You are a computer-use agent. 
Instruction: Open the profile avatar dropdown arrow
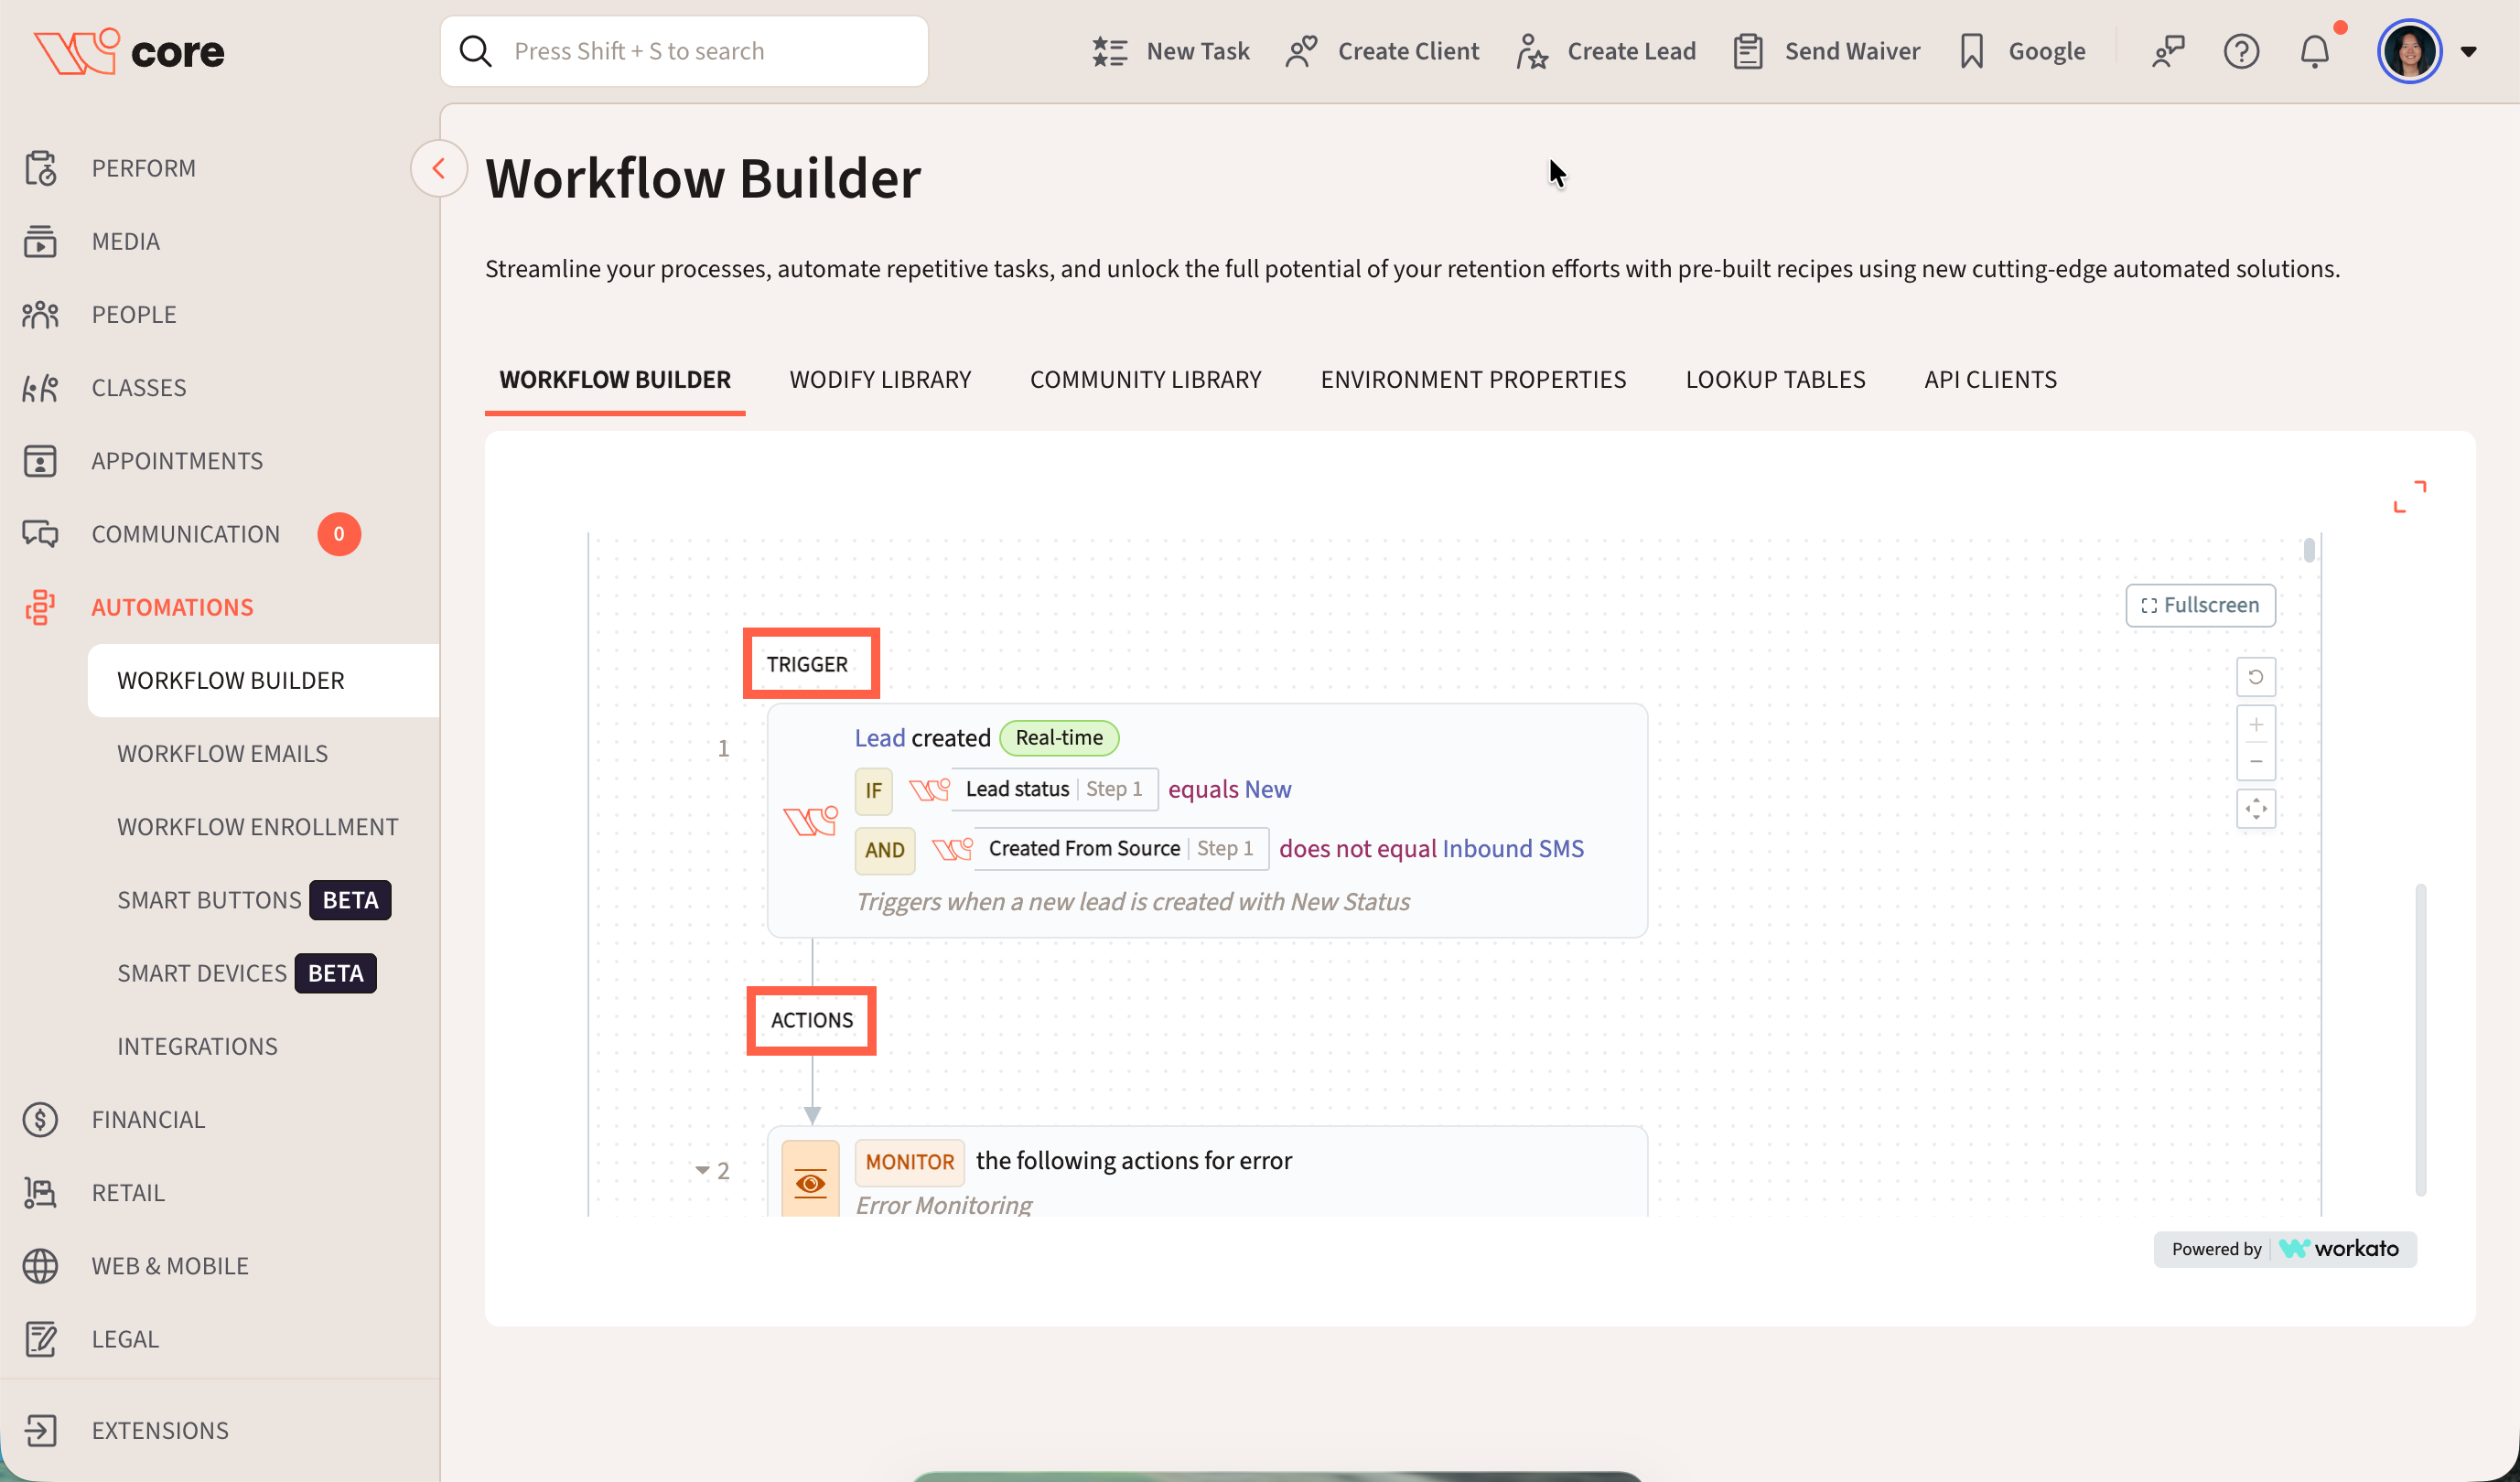point(2468,52)
